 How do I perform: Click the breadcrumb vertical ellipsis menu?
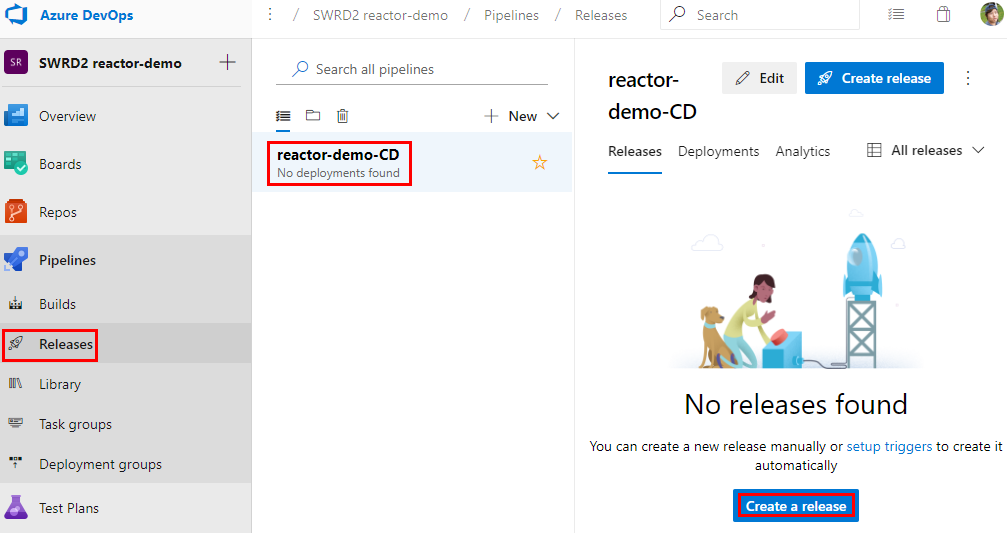270,14
